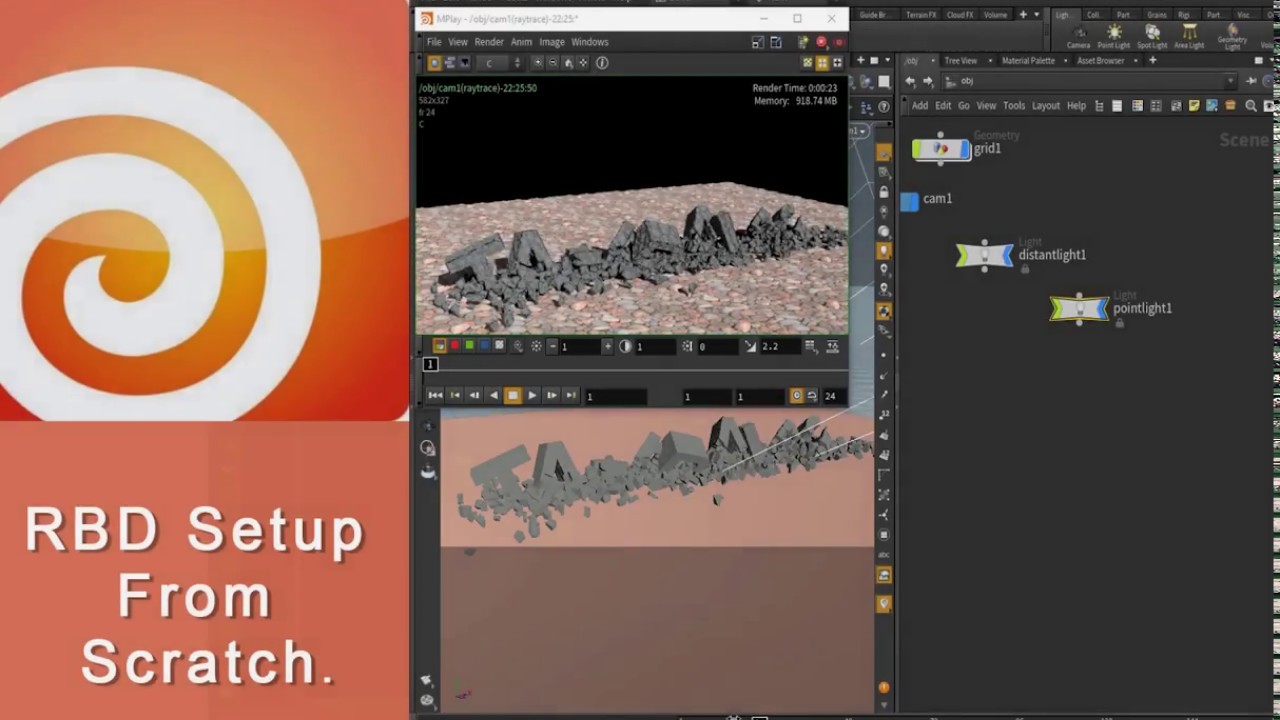1280x720 pixels.
Task: Open the Anim menu in MPlay
Action: coord(521,42)
